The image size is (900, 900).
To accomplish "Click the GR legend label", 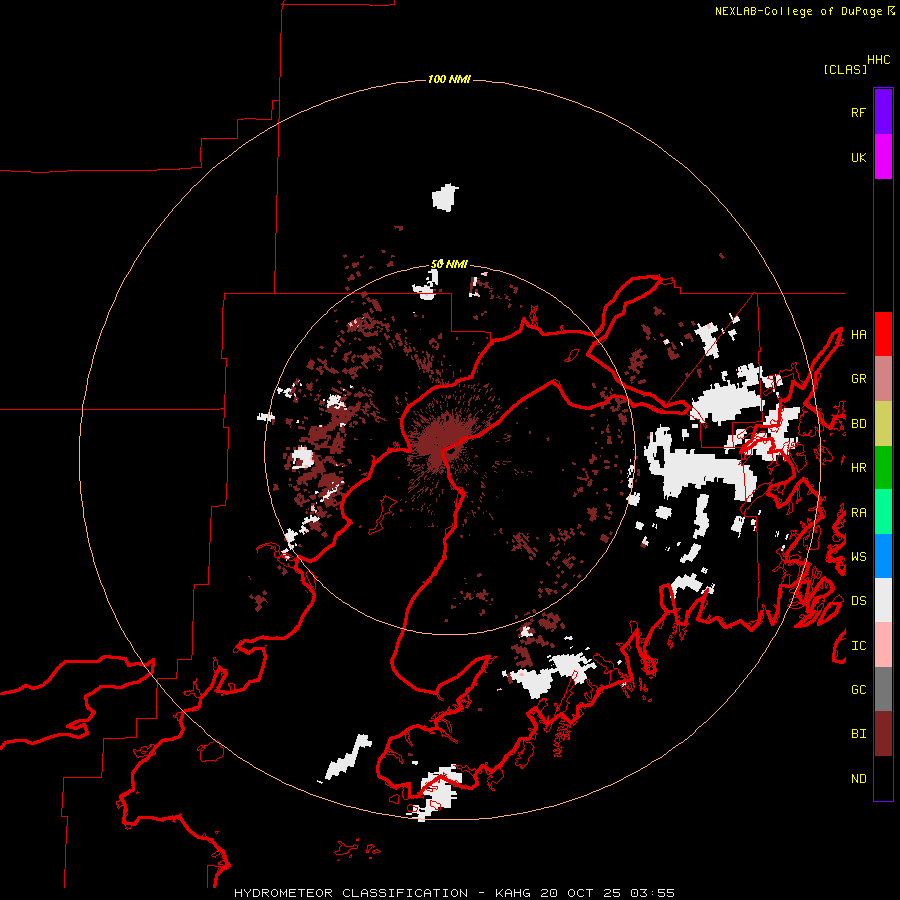I will click(859, 379).
